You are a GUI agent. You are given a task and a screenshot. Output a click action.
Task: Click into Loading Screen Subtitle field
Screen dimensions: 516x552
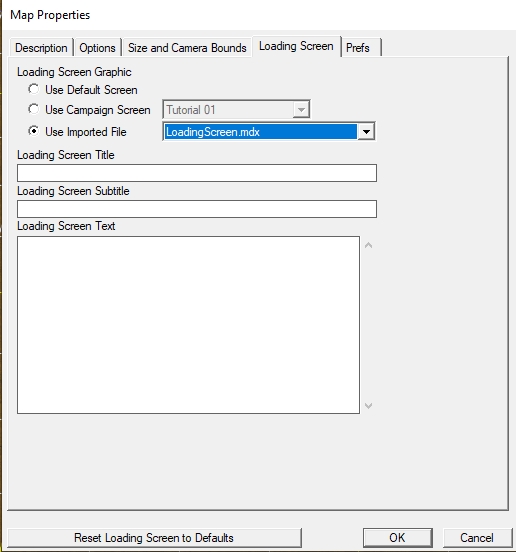[x=197, y=209]
